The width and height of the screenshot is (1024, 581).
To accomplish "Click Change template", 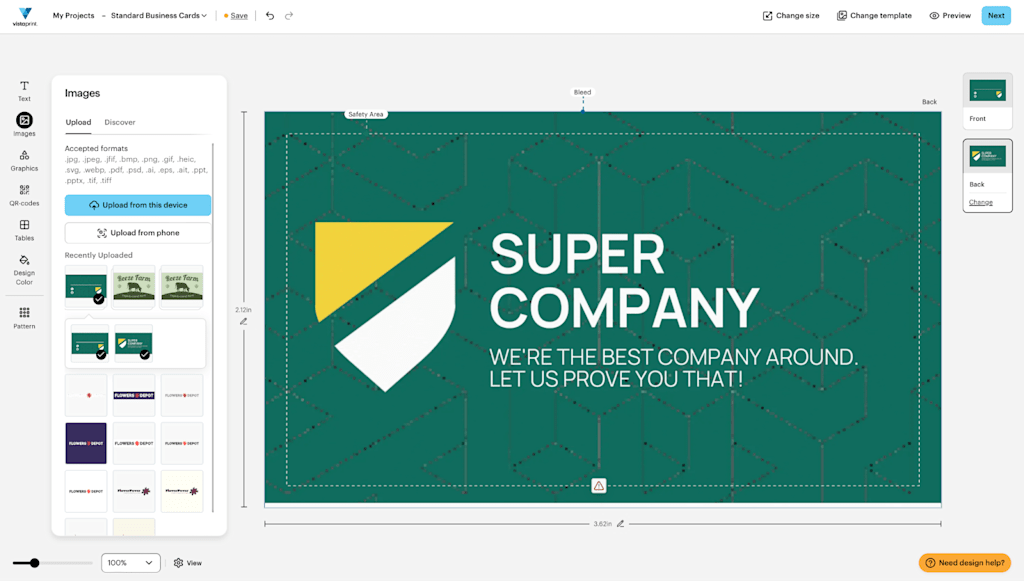I will click(874, 16).
